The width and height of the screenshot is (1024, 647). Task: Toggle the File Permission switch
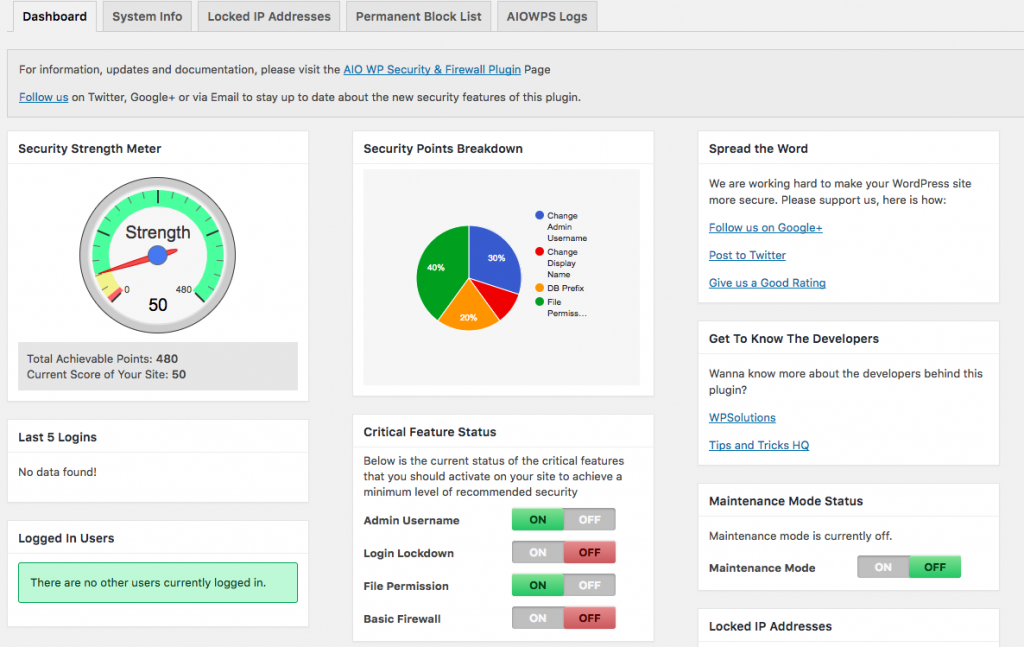[563, 586]
